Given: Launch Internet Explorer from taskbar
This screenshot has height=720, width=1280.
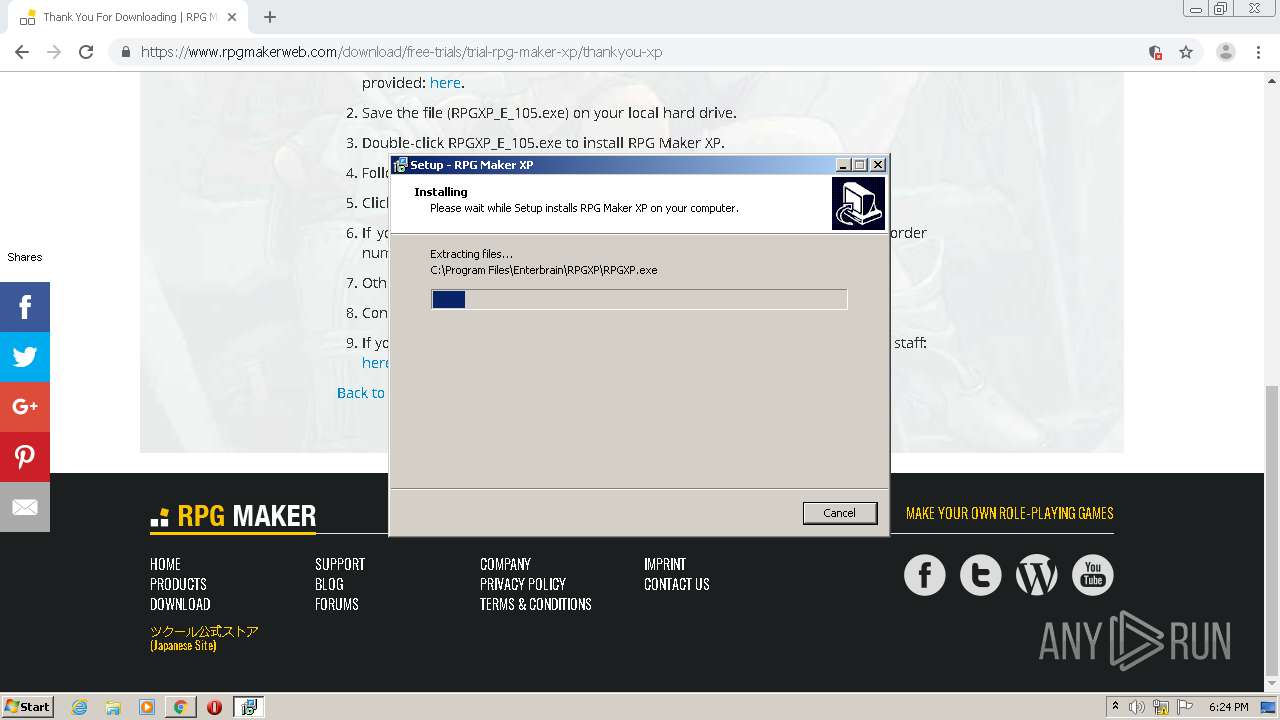Looking at the screenshot, I should [x=80, y=707].
